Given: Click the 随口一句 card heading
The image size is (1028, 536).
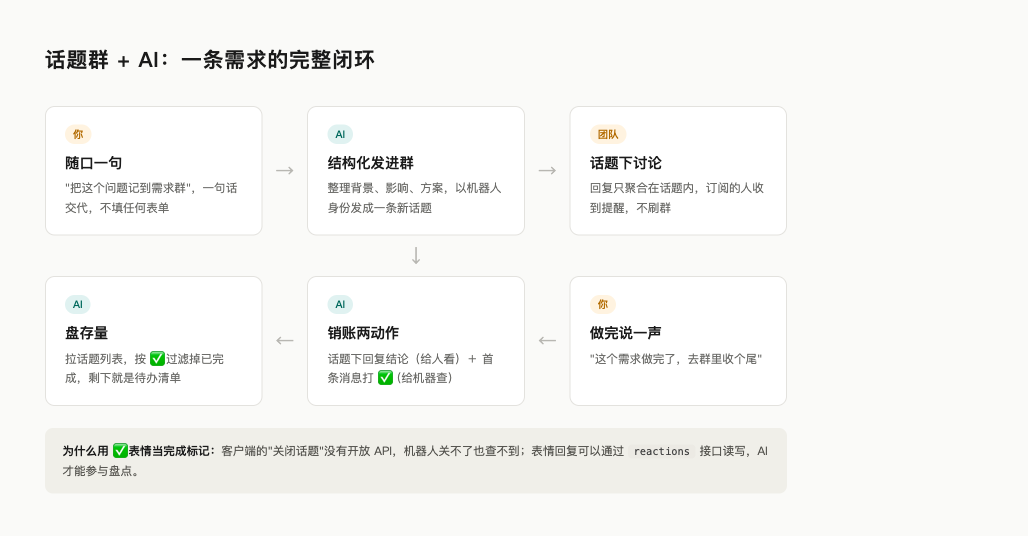Looking at the screenshot, I should coord(93,163).
